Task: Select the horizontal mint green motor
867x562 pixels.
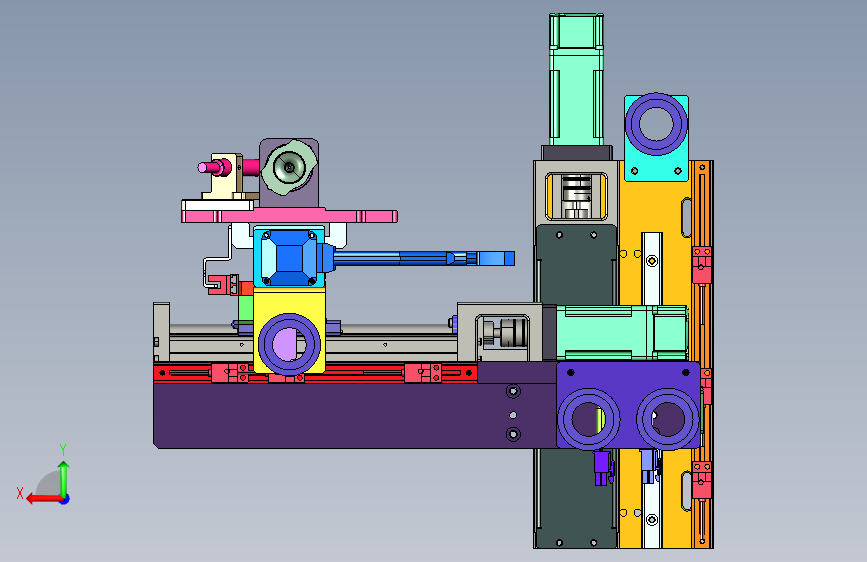Action: [621, 332]
